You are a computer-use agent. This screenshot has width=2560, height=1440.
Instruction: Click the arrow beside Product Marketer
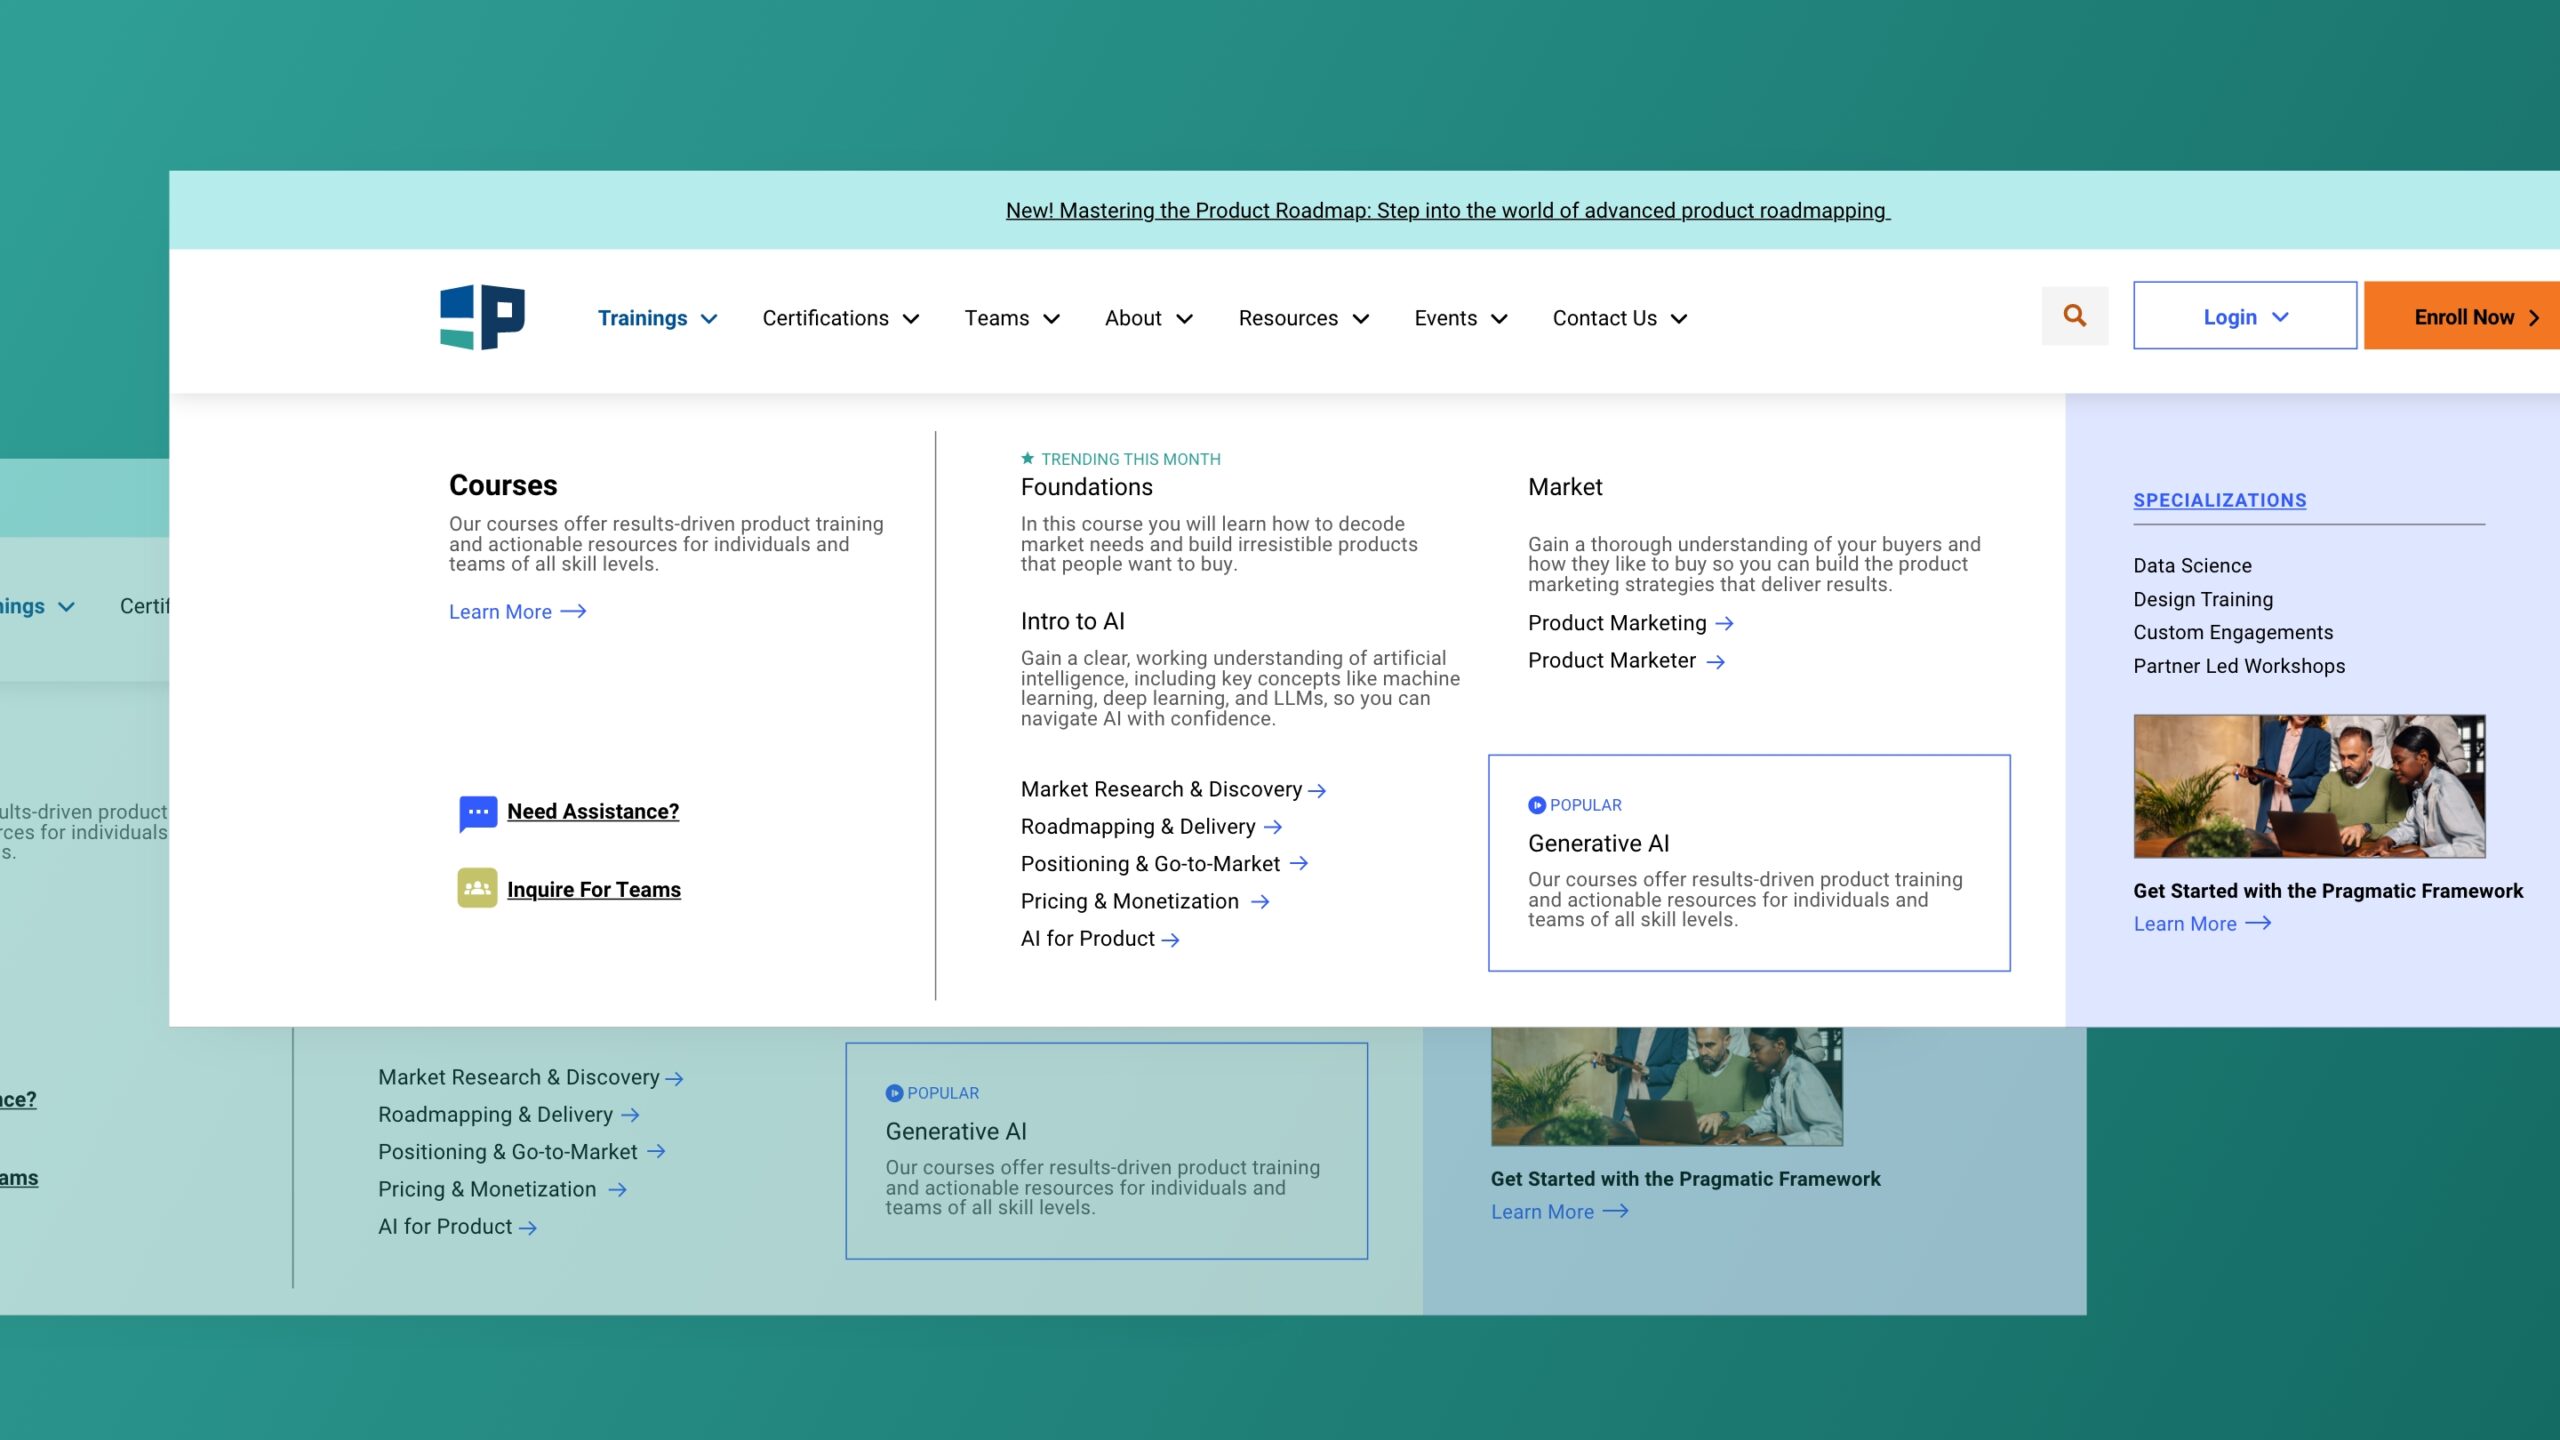[x=1715, y=661]
